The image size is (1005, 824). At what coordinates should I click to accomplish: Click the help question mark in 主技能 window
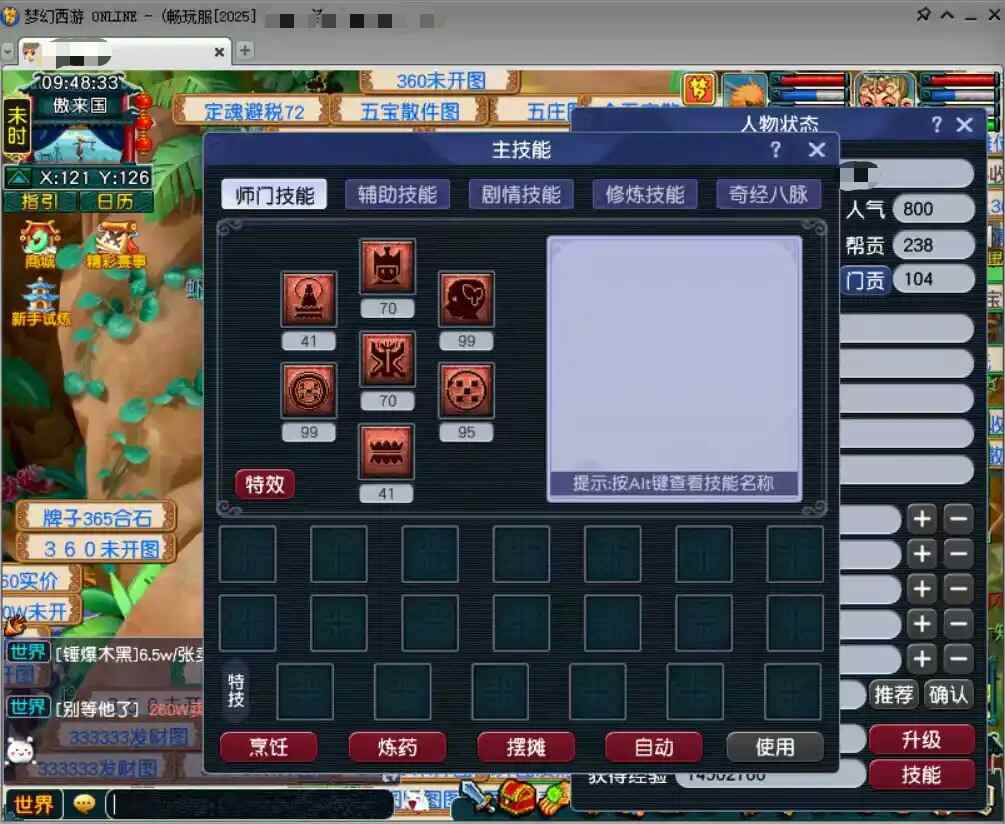[776, 150]
